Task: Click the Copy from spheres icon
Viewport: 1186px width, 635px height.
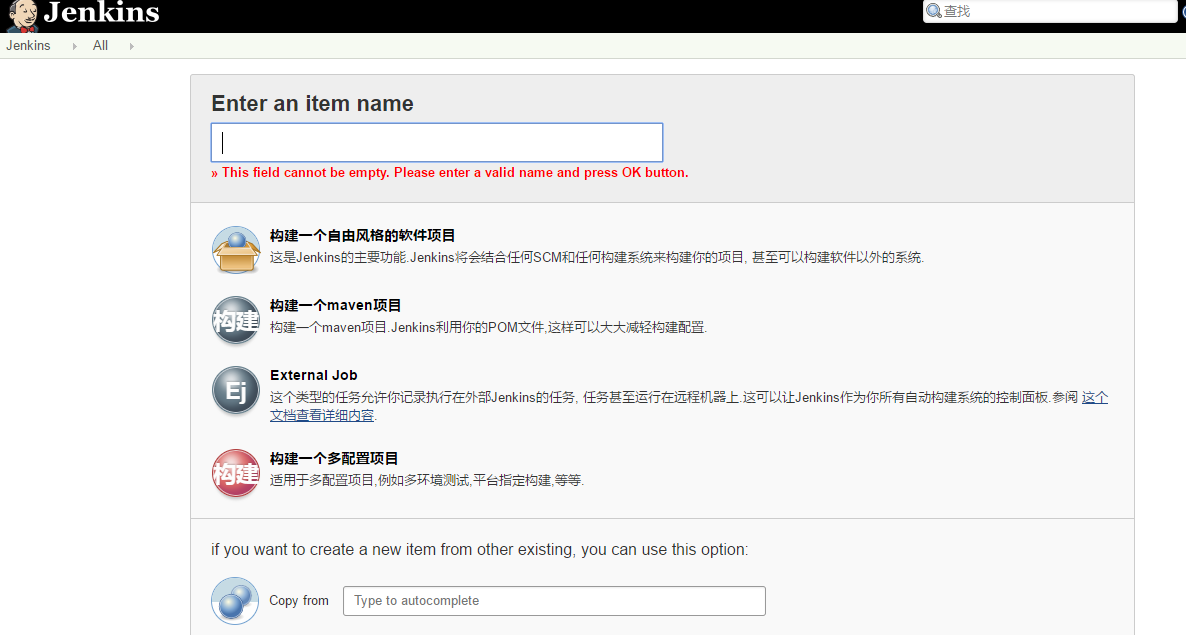Action: 235,601
